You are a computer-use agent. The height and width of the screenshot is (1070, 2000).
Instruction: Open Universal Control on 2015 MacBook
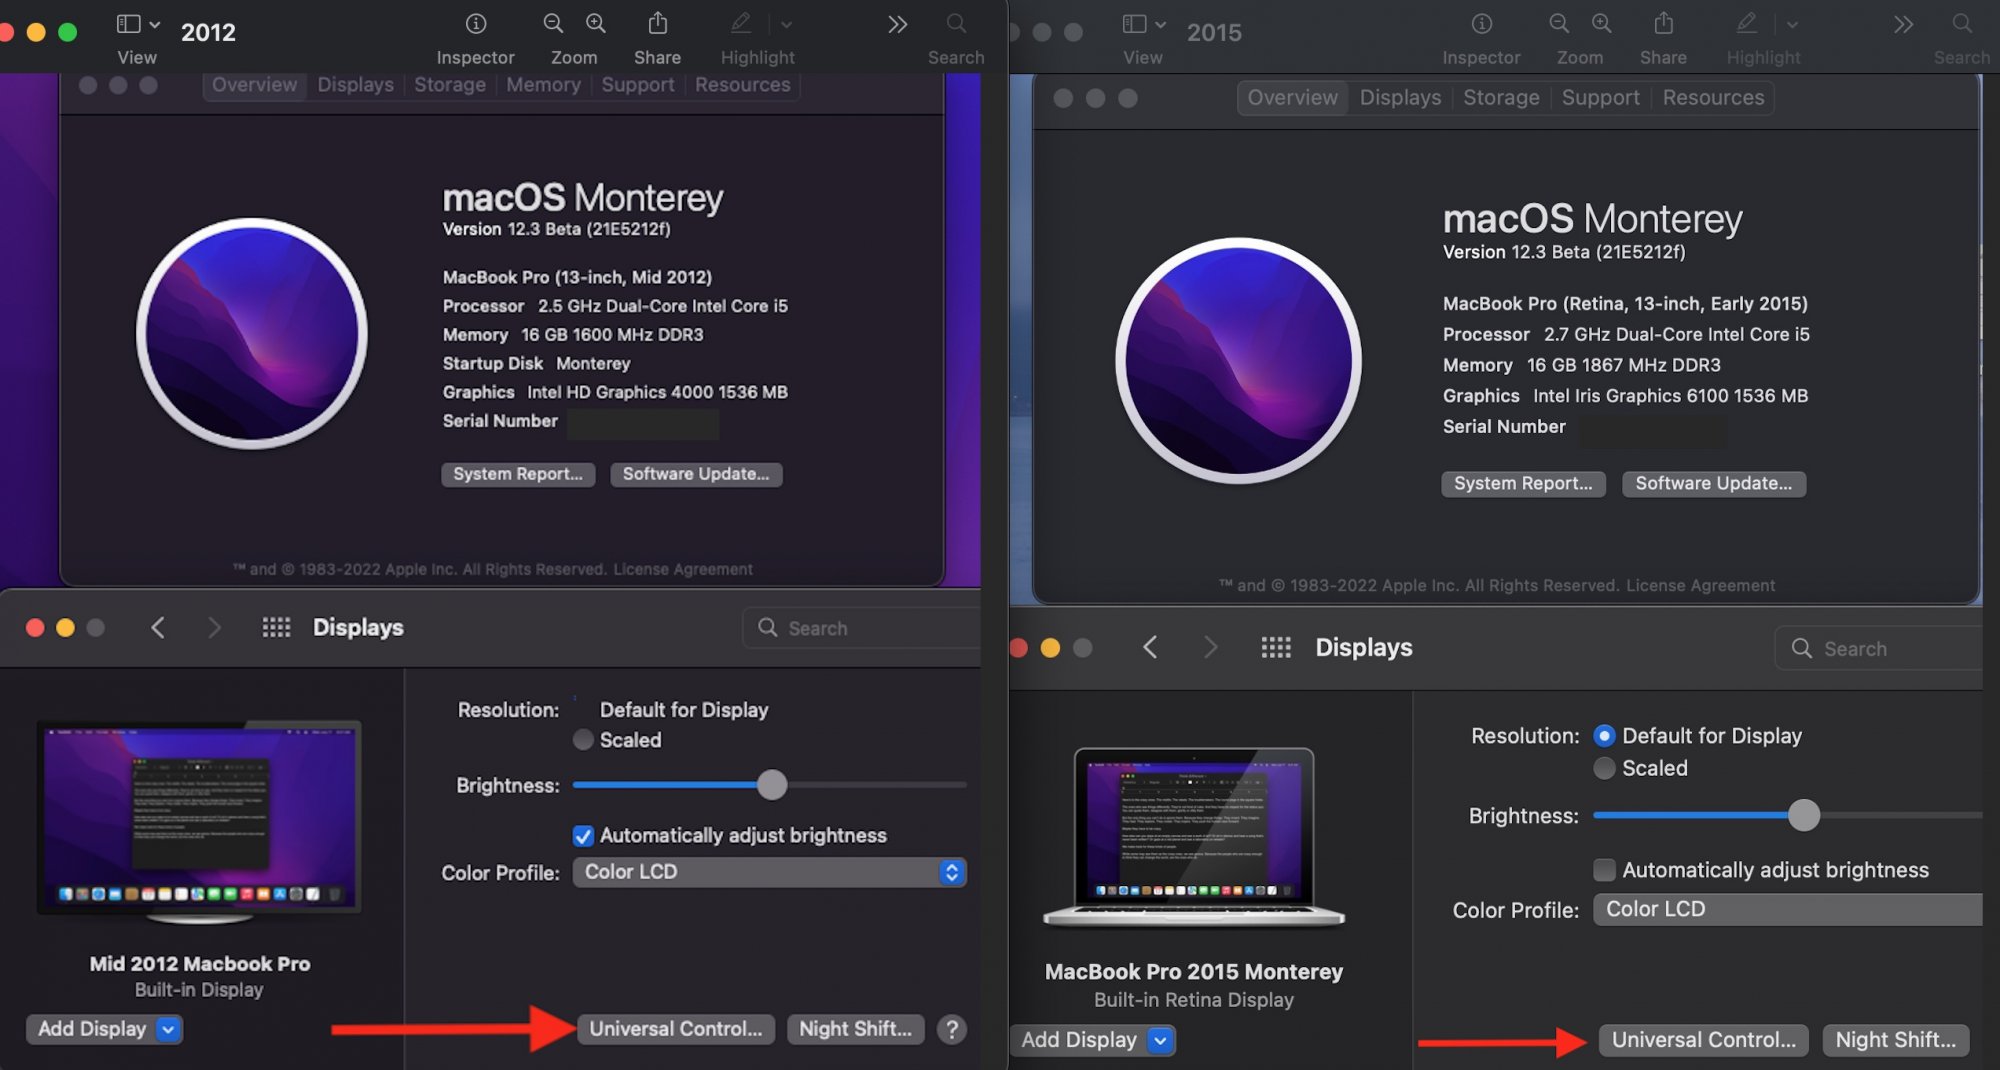[1703, 1040]
